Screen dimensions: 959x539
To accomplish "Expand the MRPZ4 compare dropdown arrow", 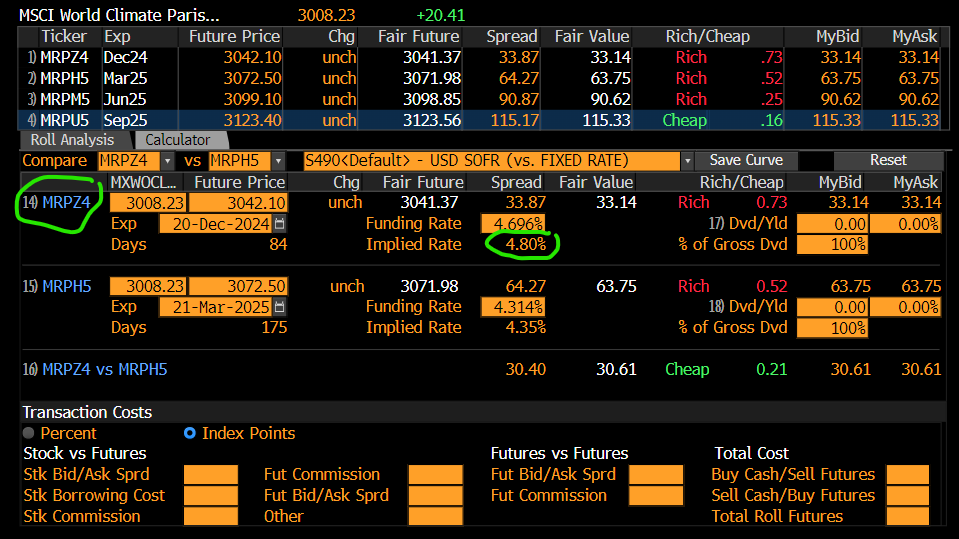I will [168, 161].
